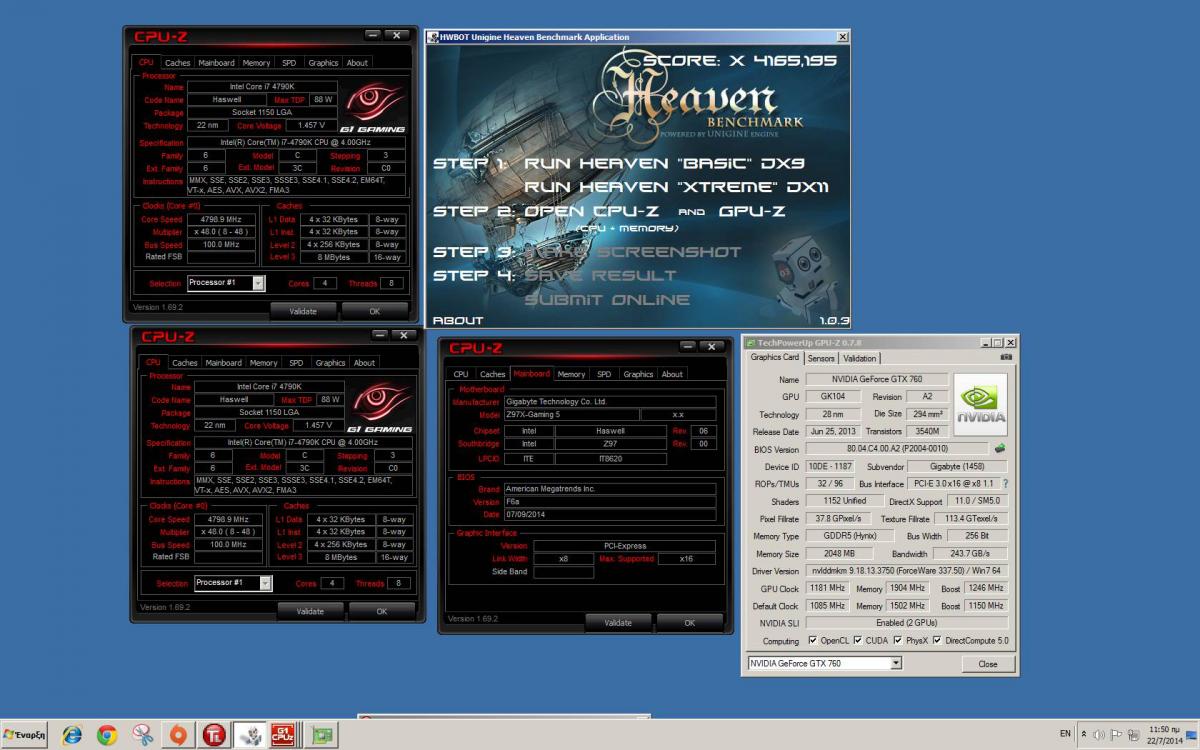Click Close button in GPU-Z

(988, 664)
